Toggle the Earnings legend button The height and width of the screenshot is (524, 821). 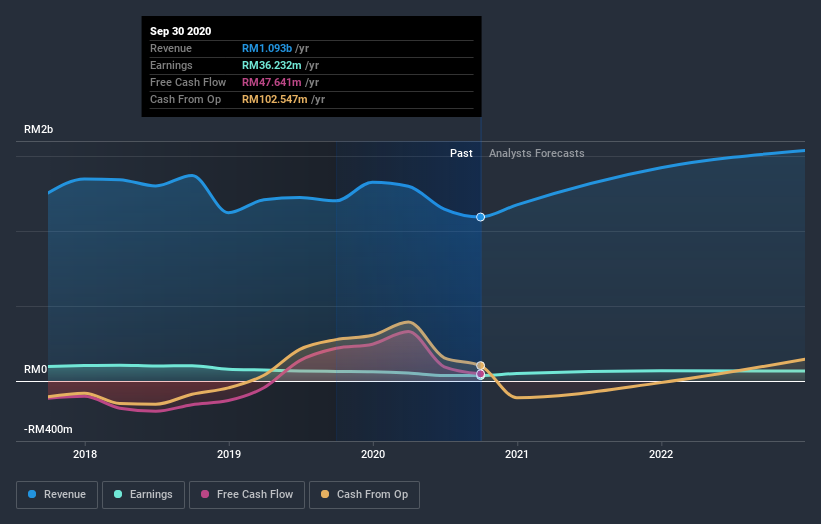point(143,495)
